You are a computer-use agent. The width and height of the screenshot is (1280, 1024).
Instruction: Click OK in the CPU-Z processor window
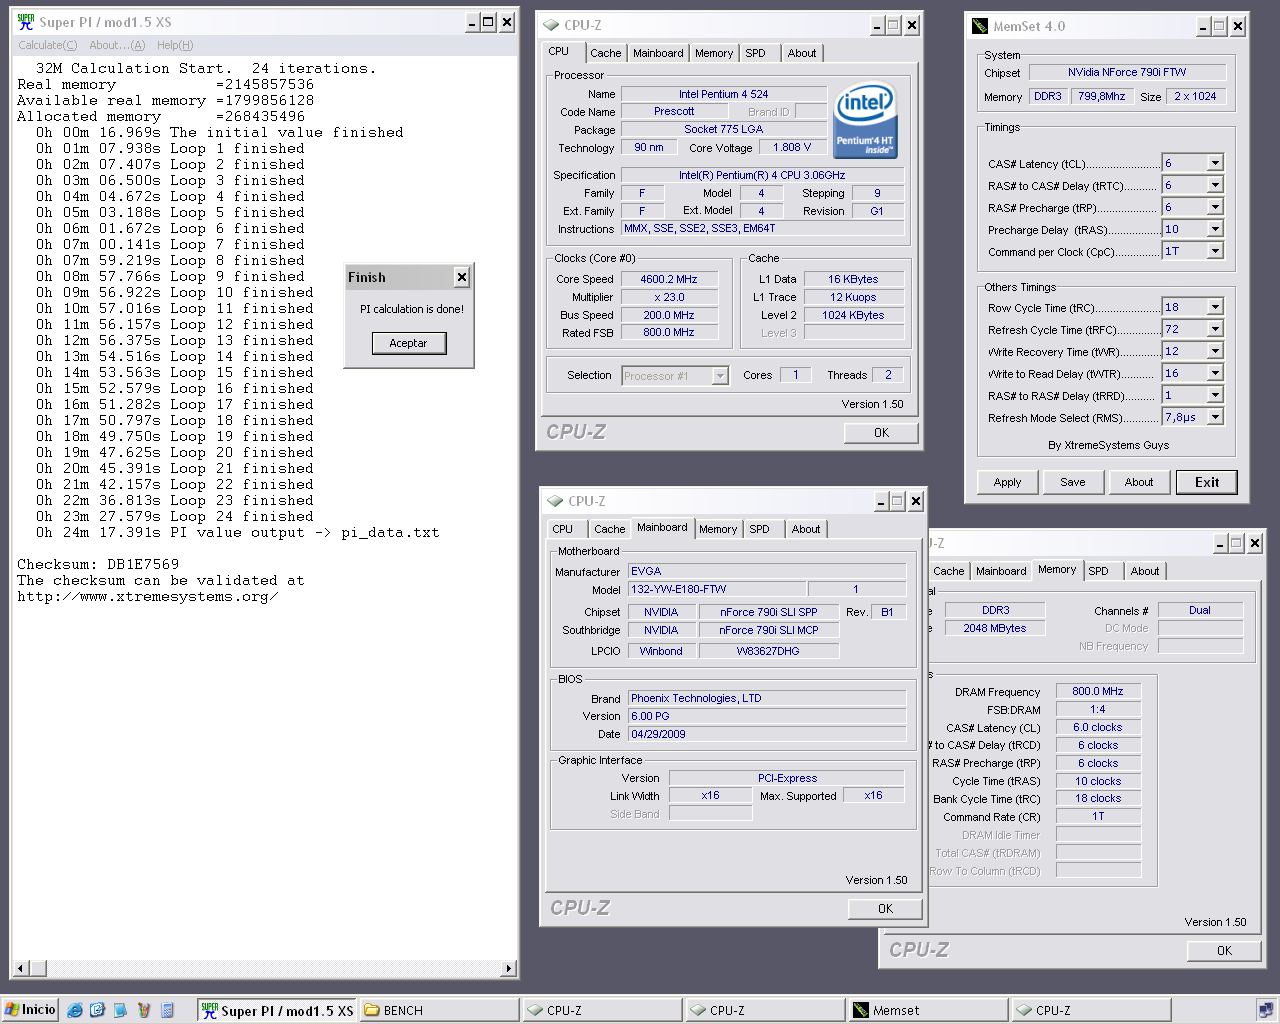(x=881, y=433)
